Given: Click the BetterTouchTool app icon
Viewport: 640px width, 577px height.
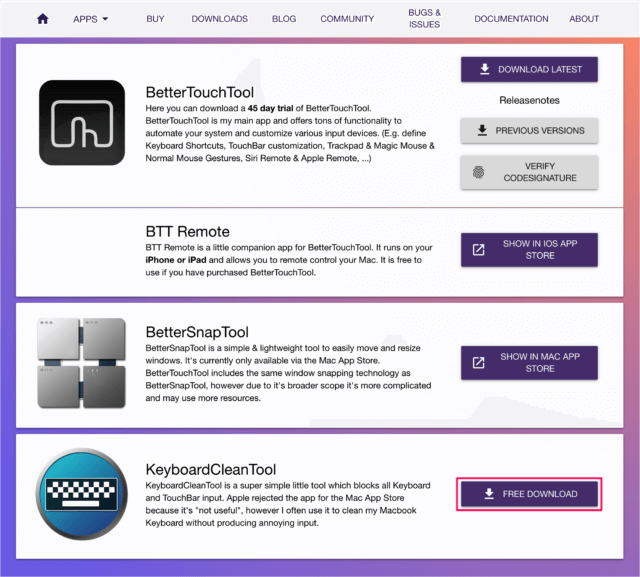Looking at the screenshot, I should [x=82, y=123].
